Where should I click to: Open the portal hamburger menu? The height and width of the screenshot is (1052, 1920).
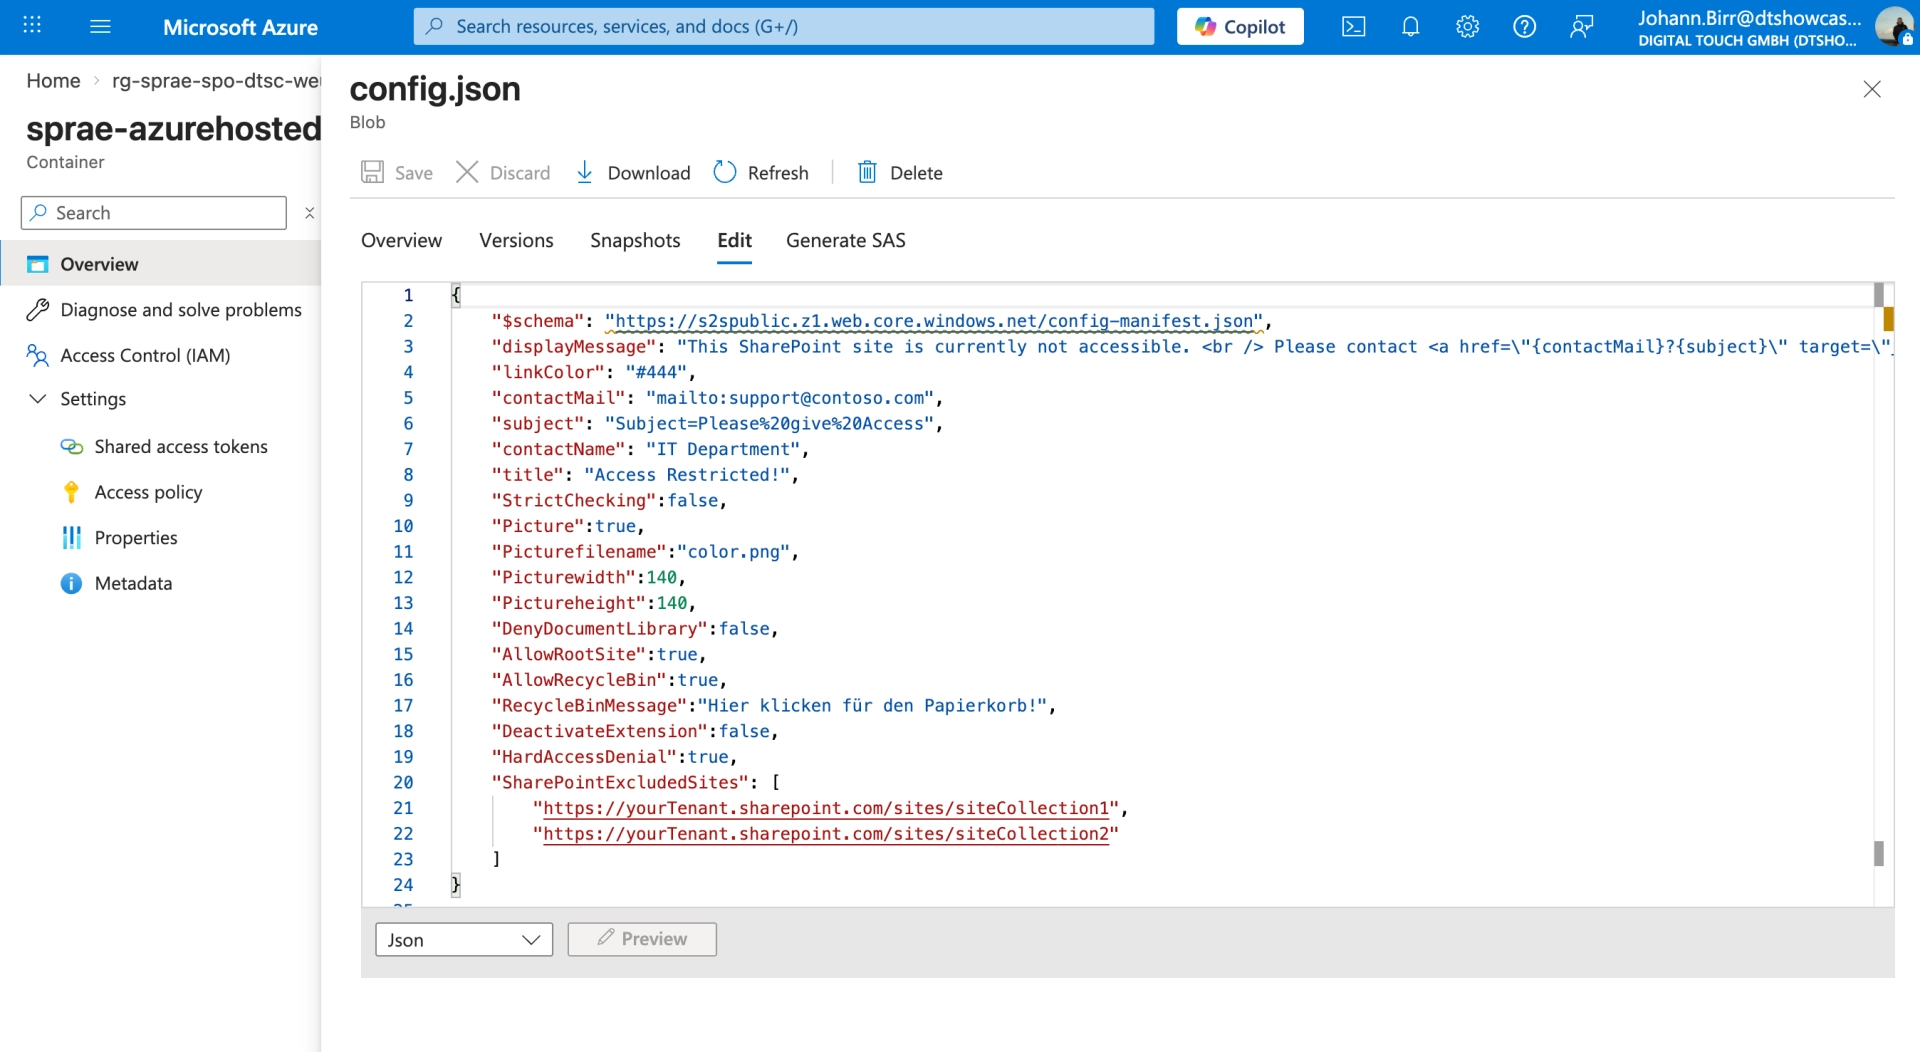click(100, 26)
